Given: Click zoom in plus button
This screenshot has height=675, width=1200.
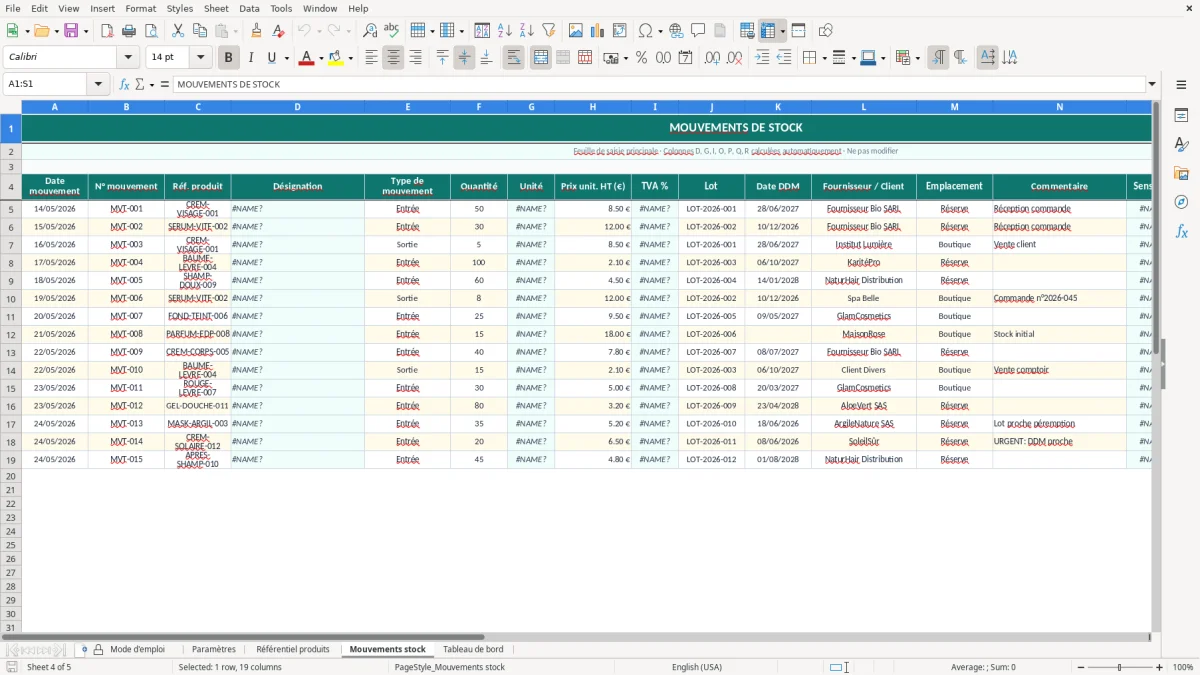Looking at the screenshot, I should click(x=1160, y=667).
